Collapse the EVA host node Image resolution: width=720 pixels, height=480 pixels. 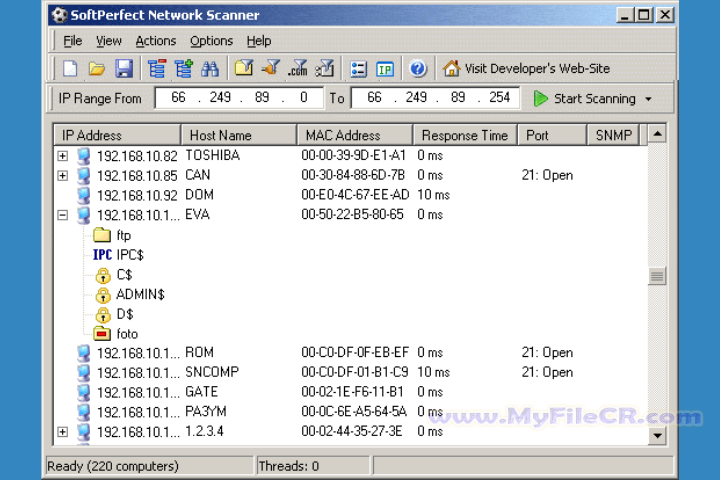[63, 215]
